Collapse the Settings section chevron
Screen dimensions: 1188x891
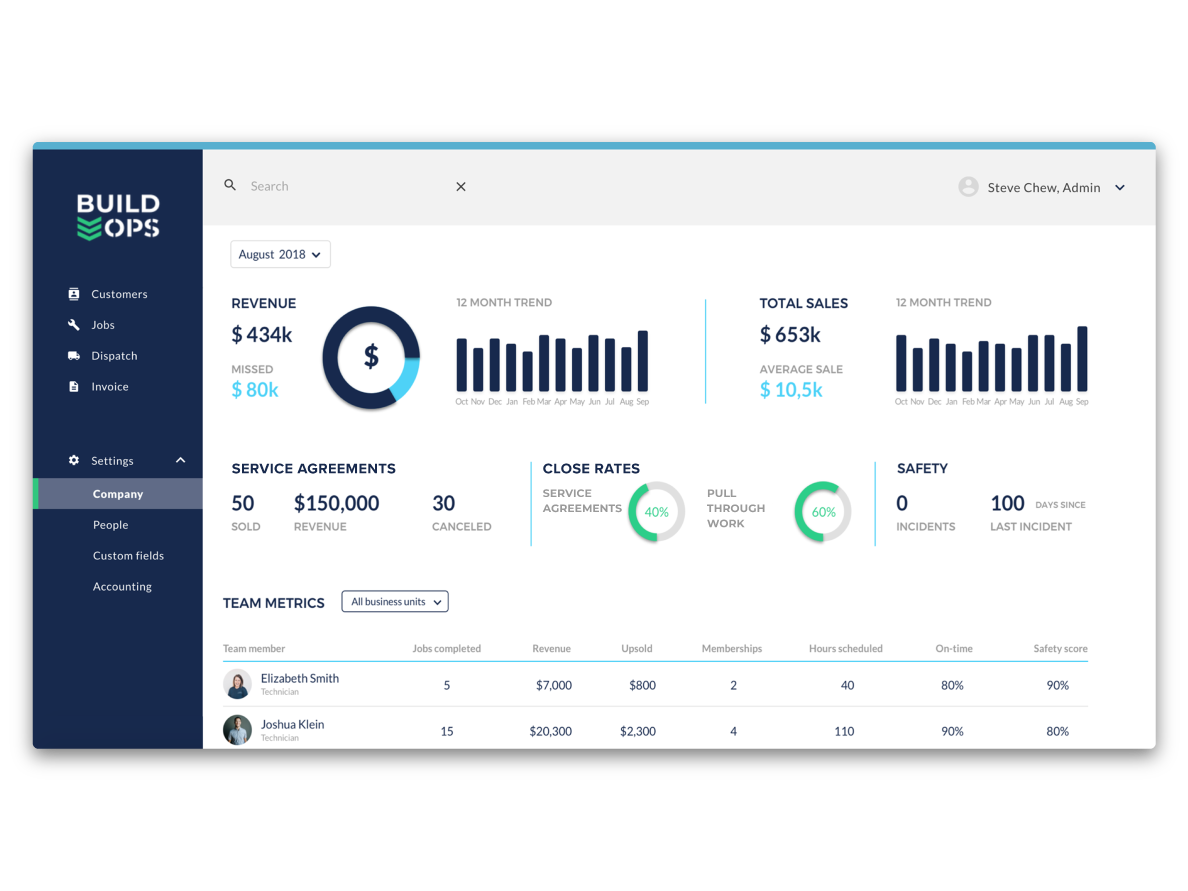click(180, 461)
